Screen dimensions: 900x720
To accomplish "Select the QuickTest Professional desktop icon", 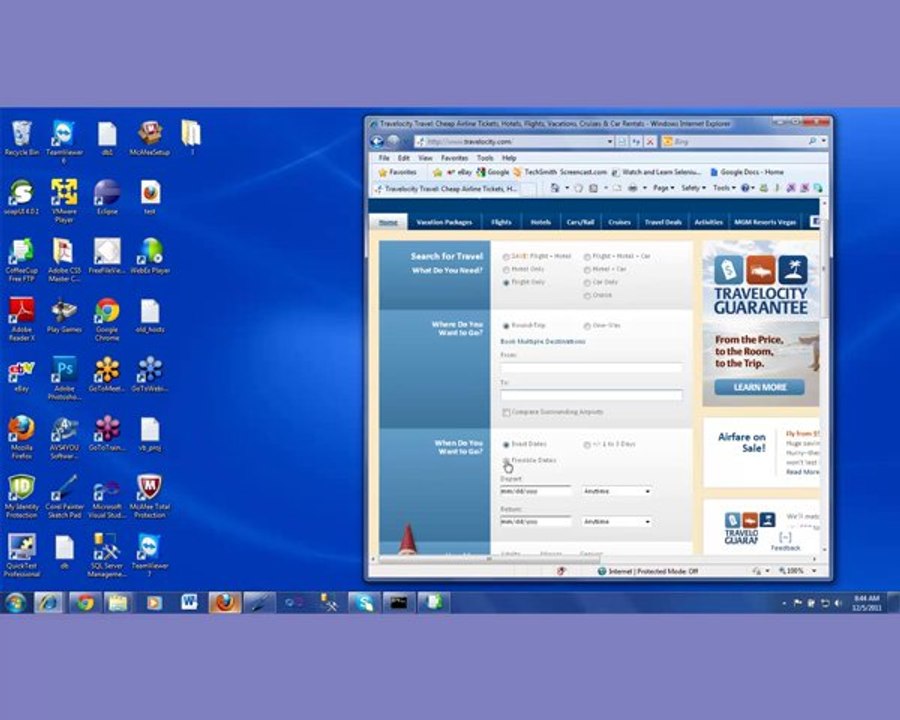I will (22, 555).
